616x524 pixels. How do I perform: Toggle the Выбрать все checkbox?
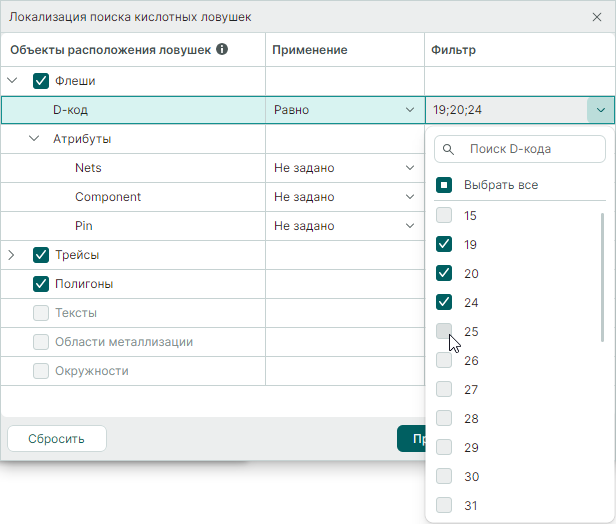tap(444, 185)
